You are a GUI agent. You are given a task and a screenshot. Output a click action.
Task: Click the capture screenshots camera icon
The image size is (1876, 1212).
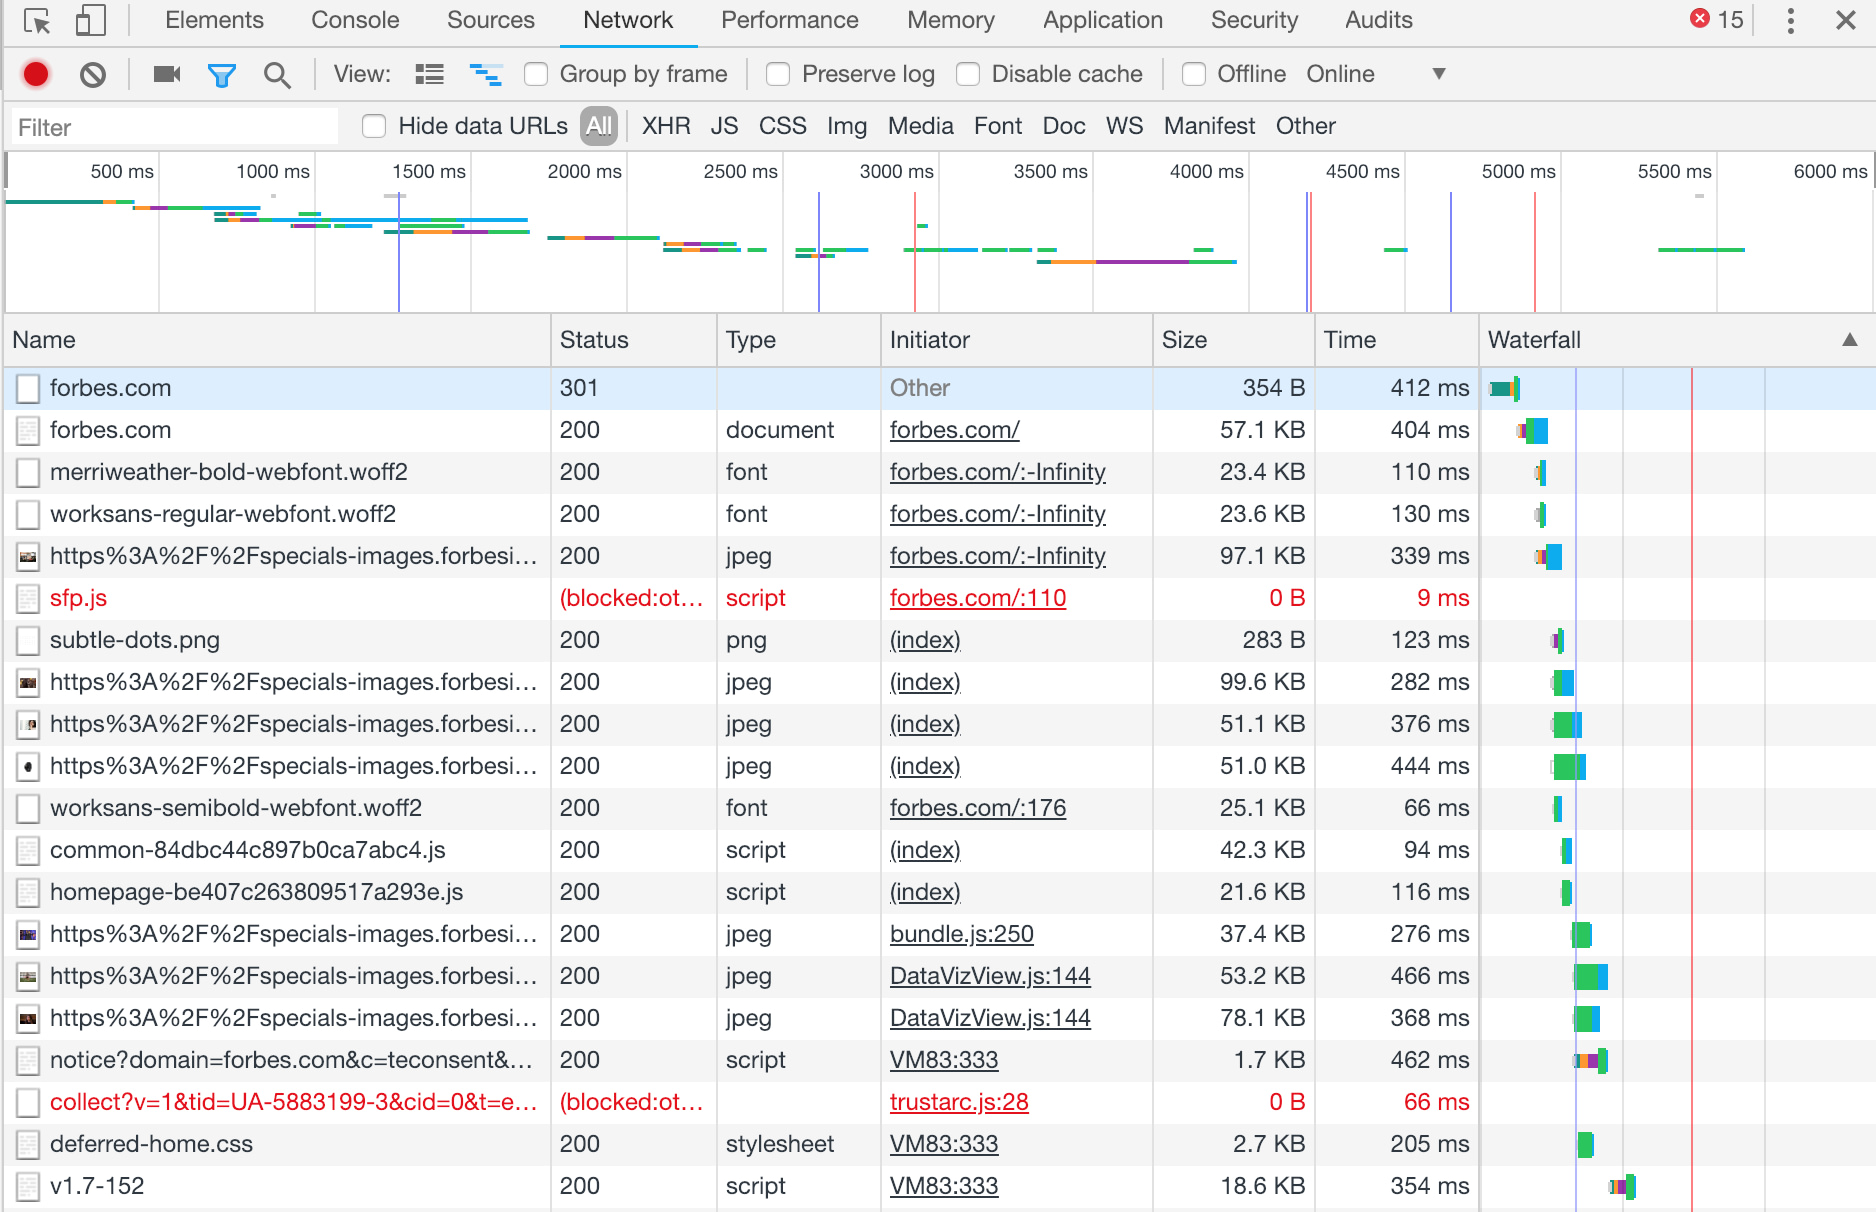point(166,74)
